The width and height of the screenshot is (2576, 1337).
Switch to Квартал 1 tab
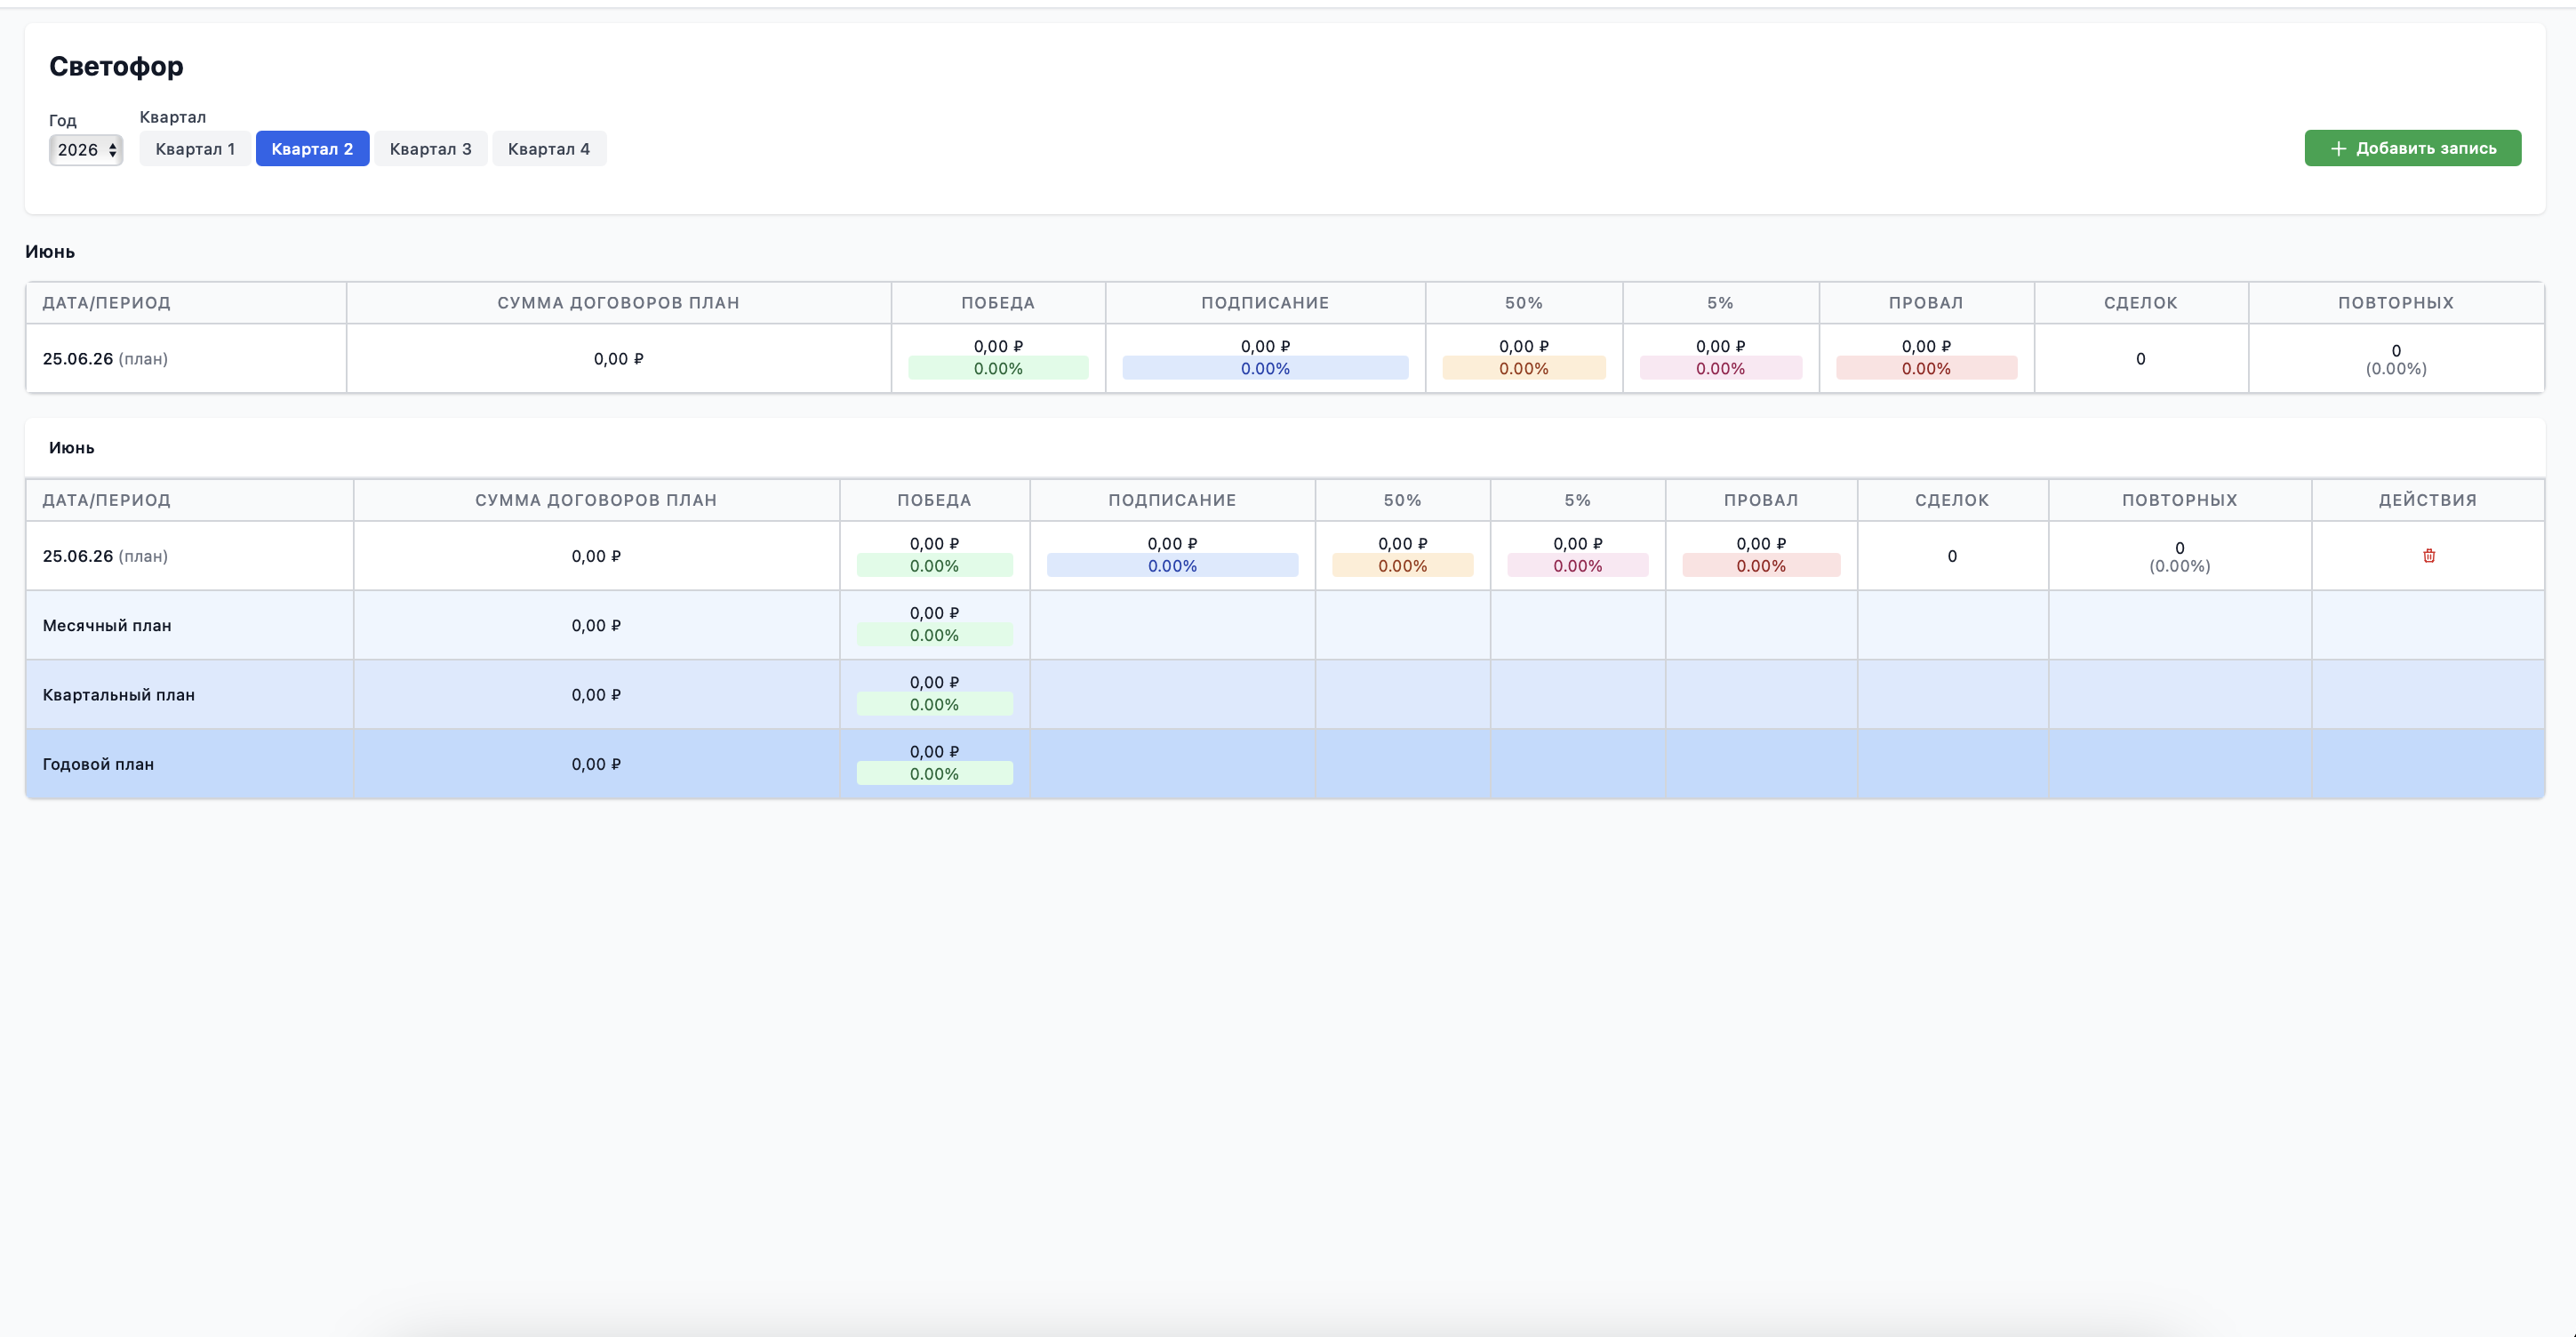pos(195,149)
